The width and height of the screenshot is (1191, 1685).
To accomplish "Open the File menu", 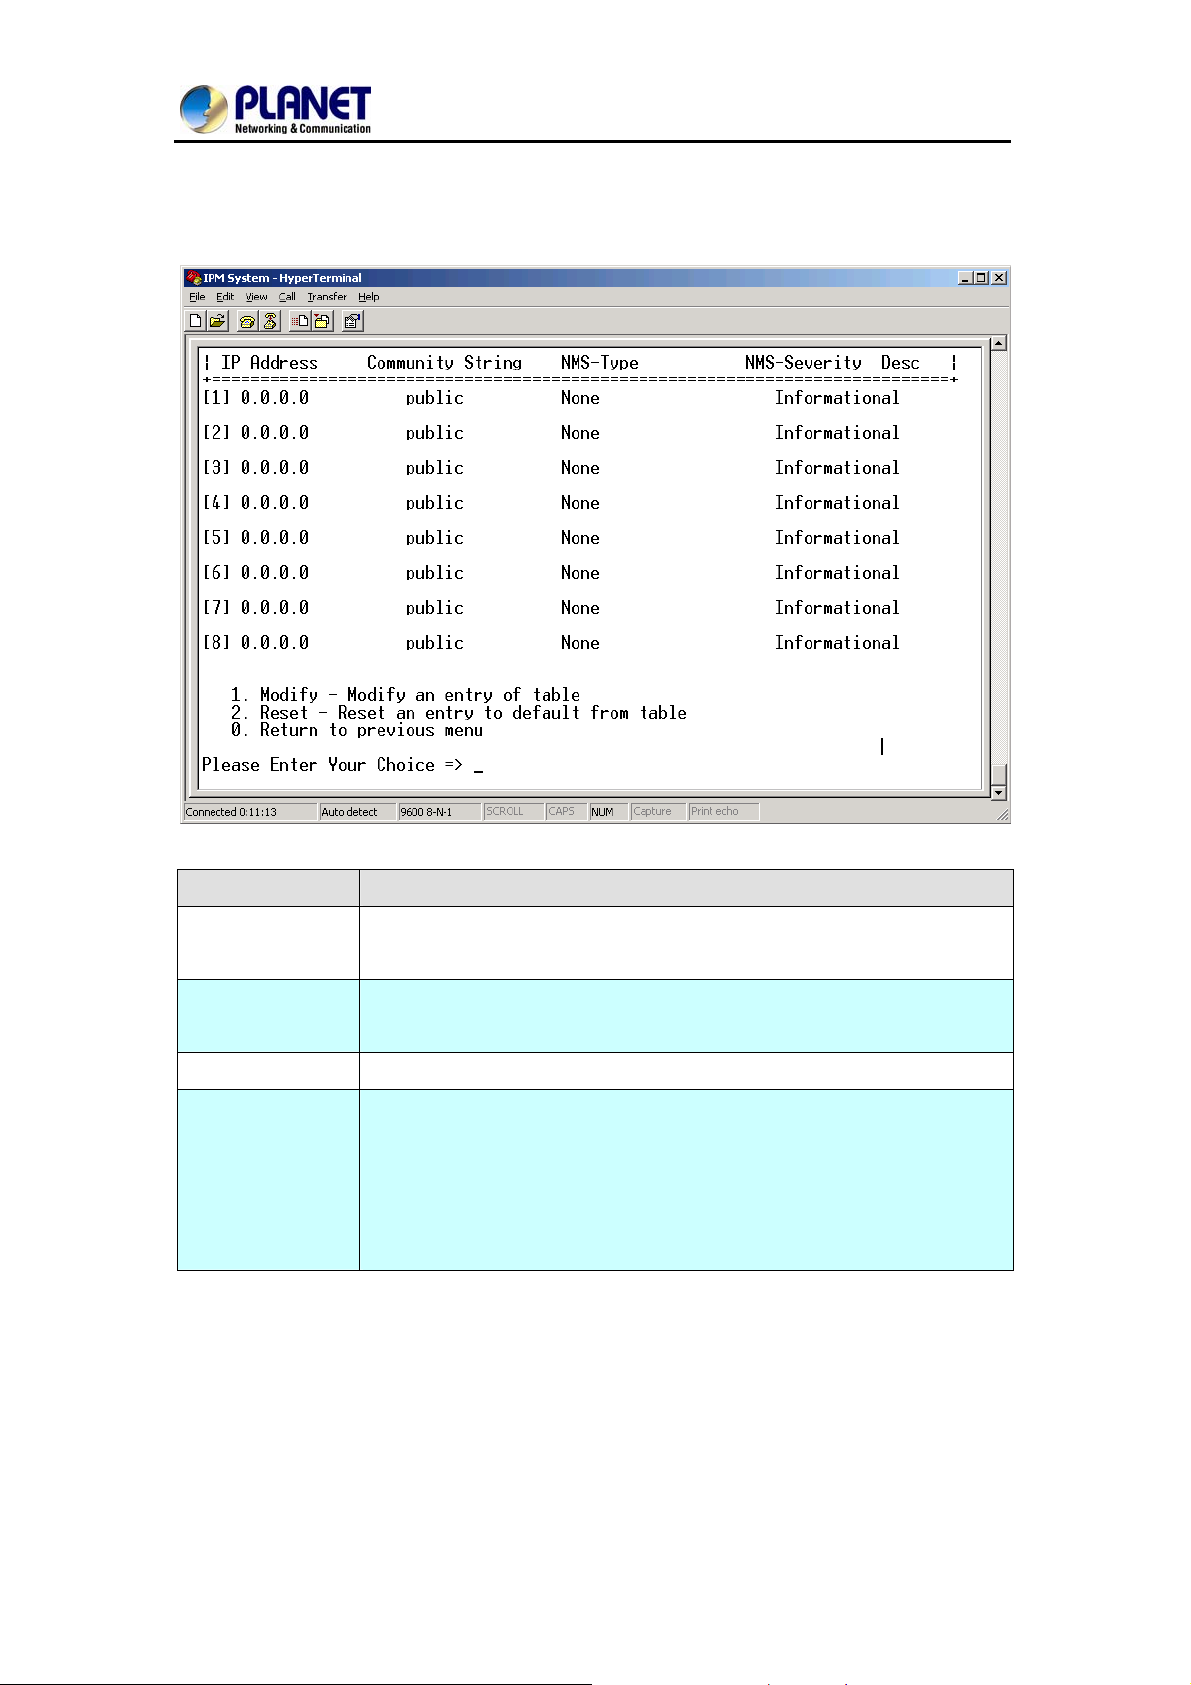I will coord(197,297).
